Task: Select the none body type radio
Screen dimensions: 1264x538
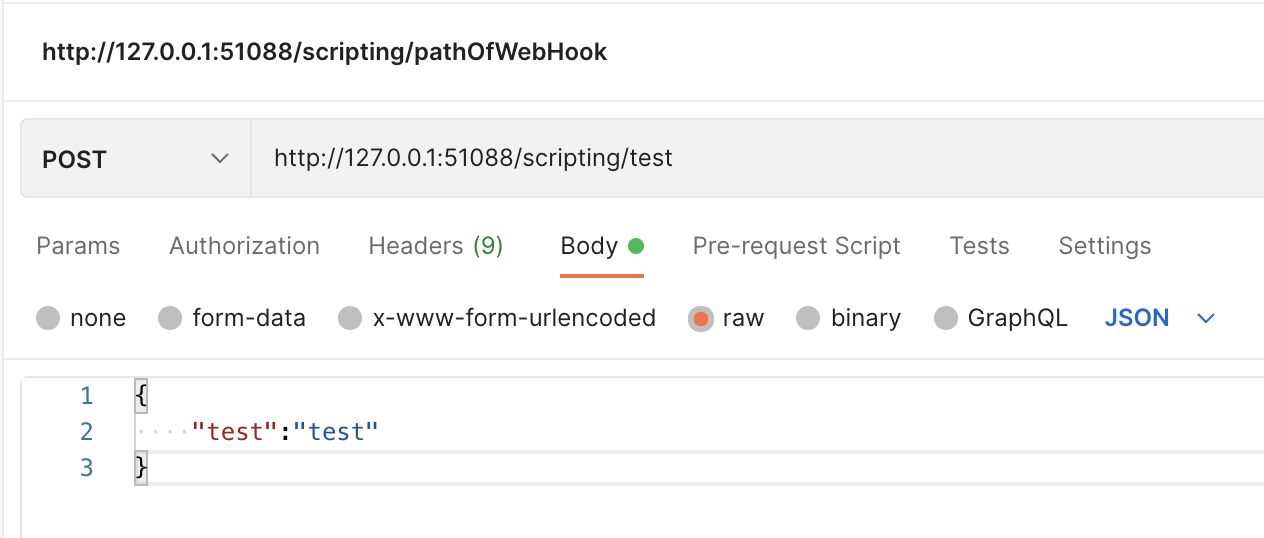Action: [x=48, y=319]
